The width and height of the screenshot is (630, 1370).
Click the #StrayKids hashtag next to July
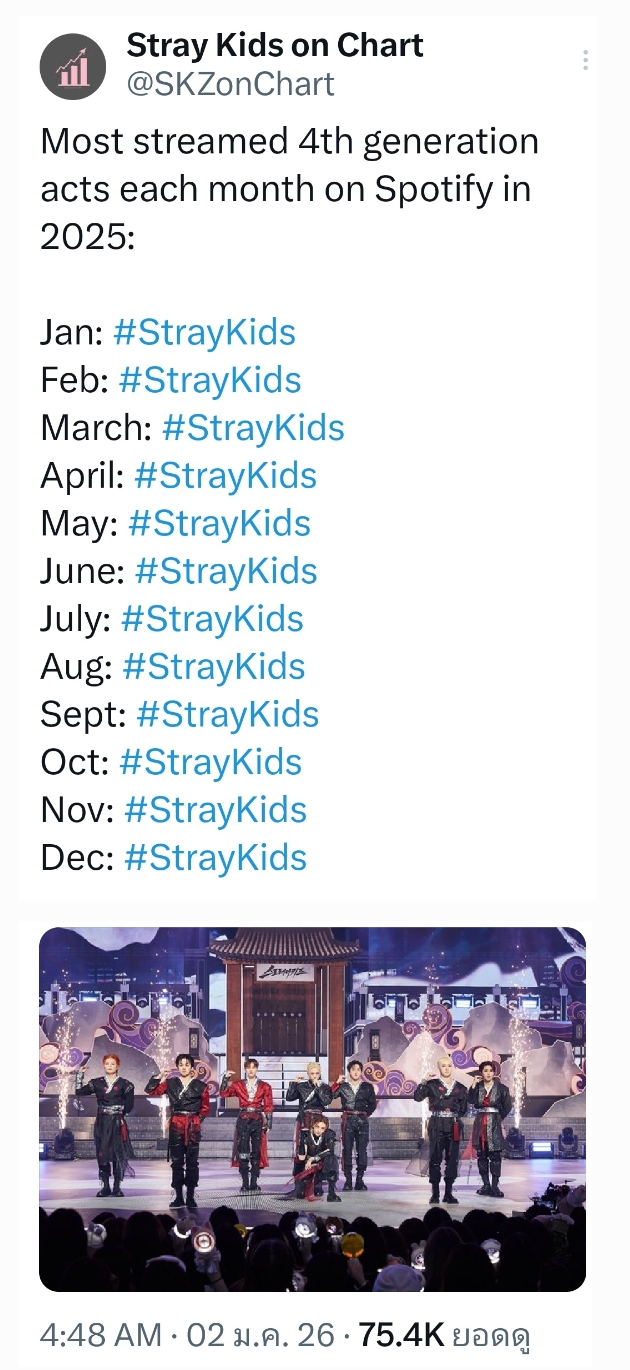[212, 619]
